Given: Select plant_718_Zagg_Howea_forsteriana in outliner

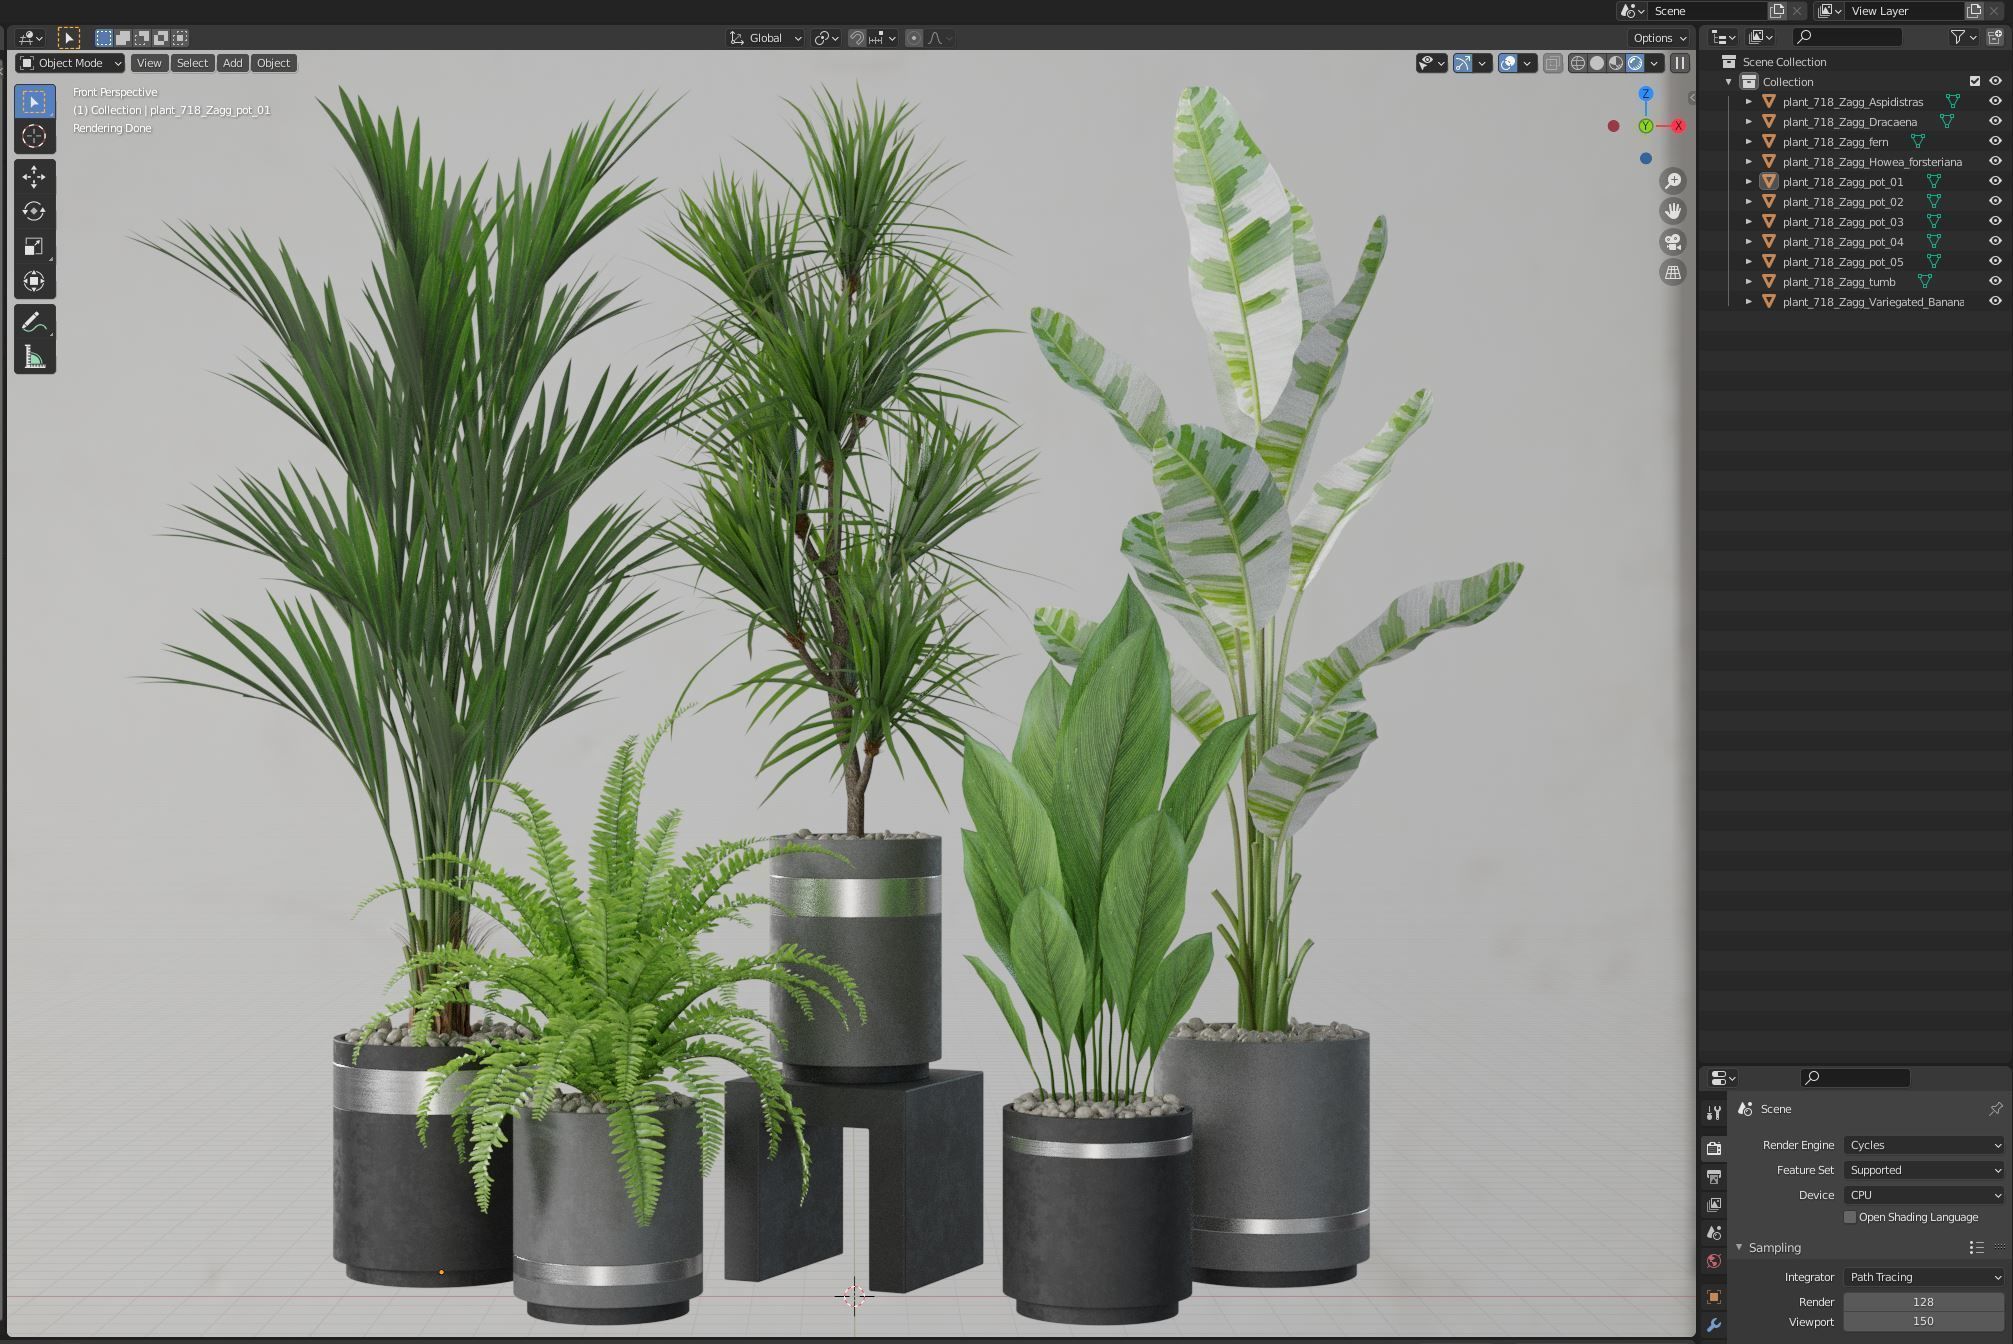Looking at the screenshot, I should 1871,161.
